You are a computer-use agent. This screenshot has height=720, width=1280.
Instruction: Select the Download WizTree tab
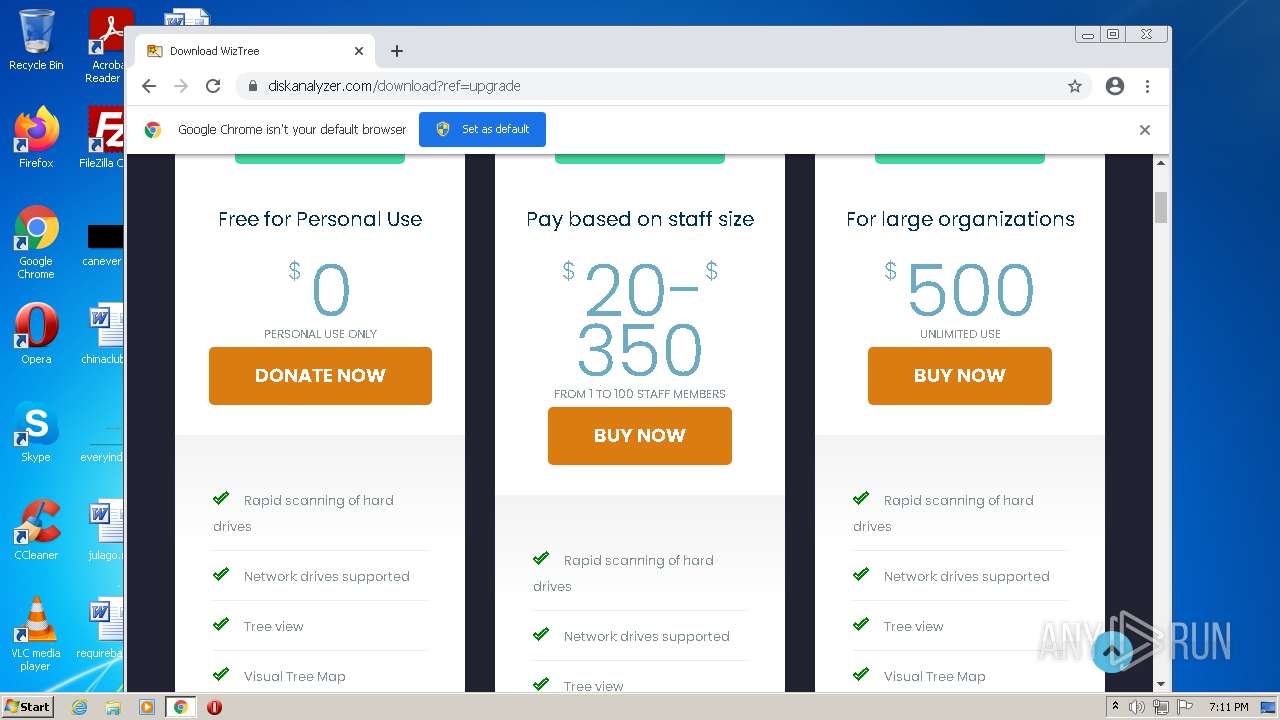tap(250, 51)
